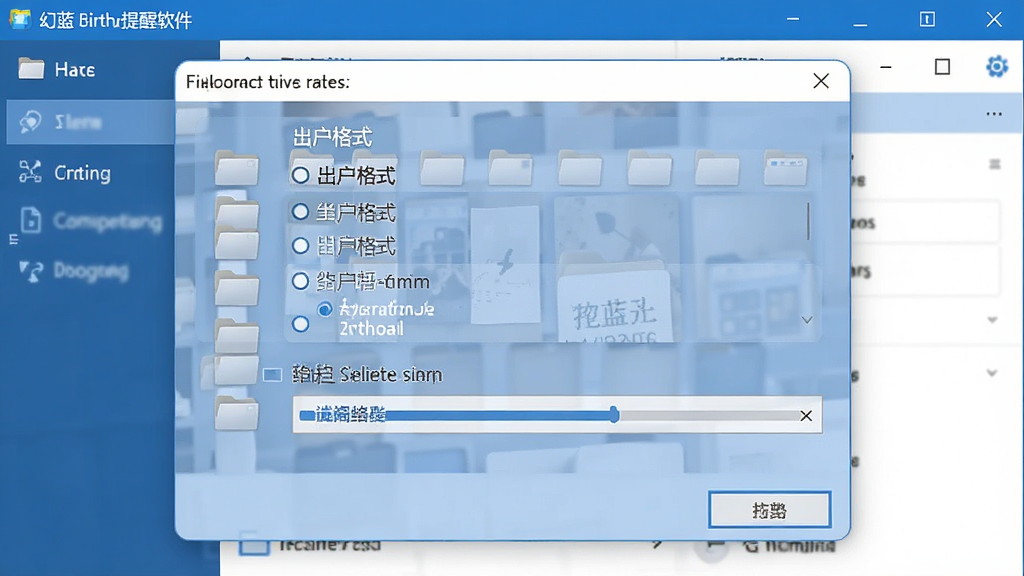Open settings via the blue gear icon
The height and width of the screenshot is (576, 1024).
[997, 67]
